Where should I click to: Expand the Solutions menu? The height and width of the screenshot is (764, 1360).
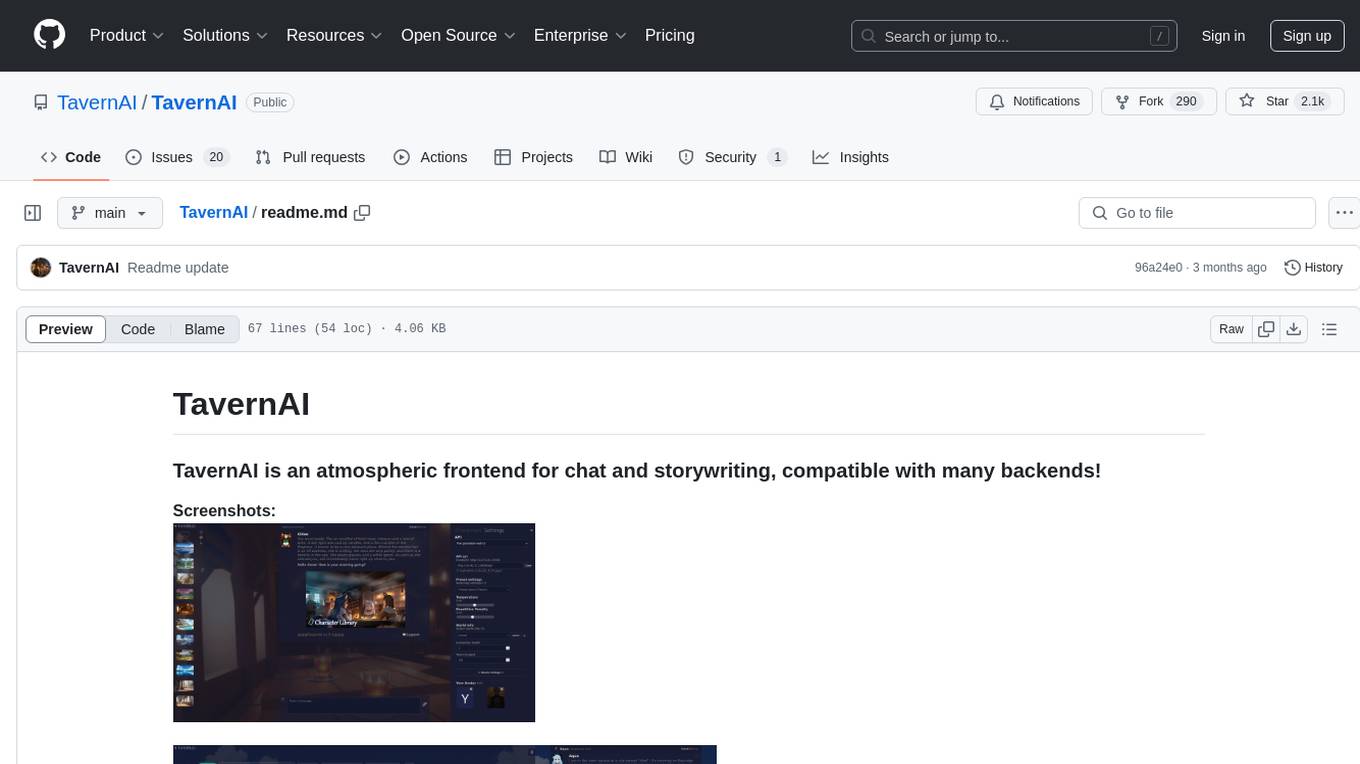coord(225,35)
